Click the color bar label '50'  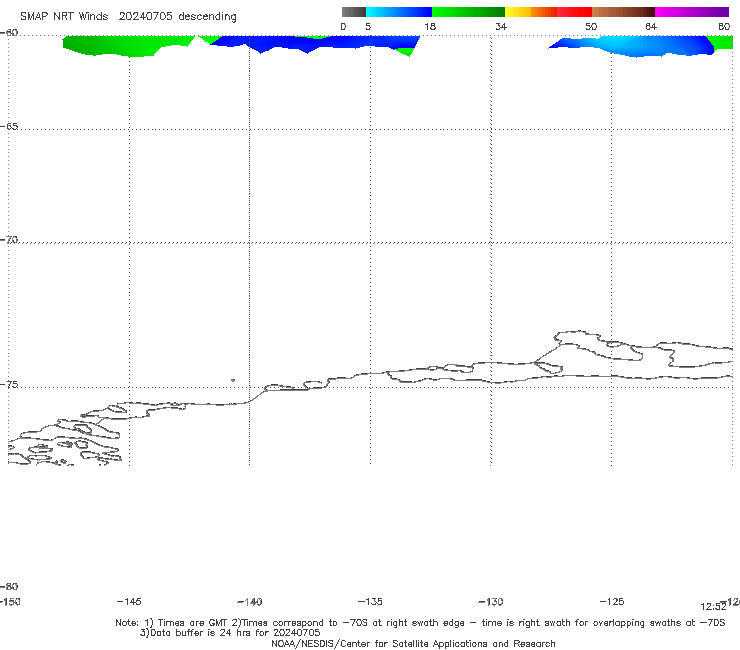pyautogui.click(x=591, y=26)
